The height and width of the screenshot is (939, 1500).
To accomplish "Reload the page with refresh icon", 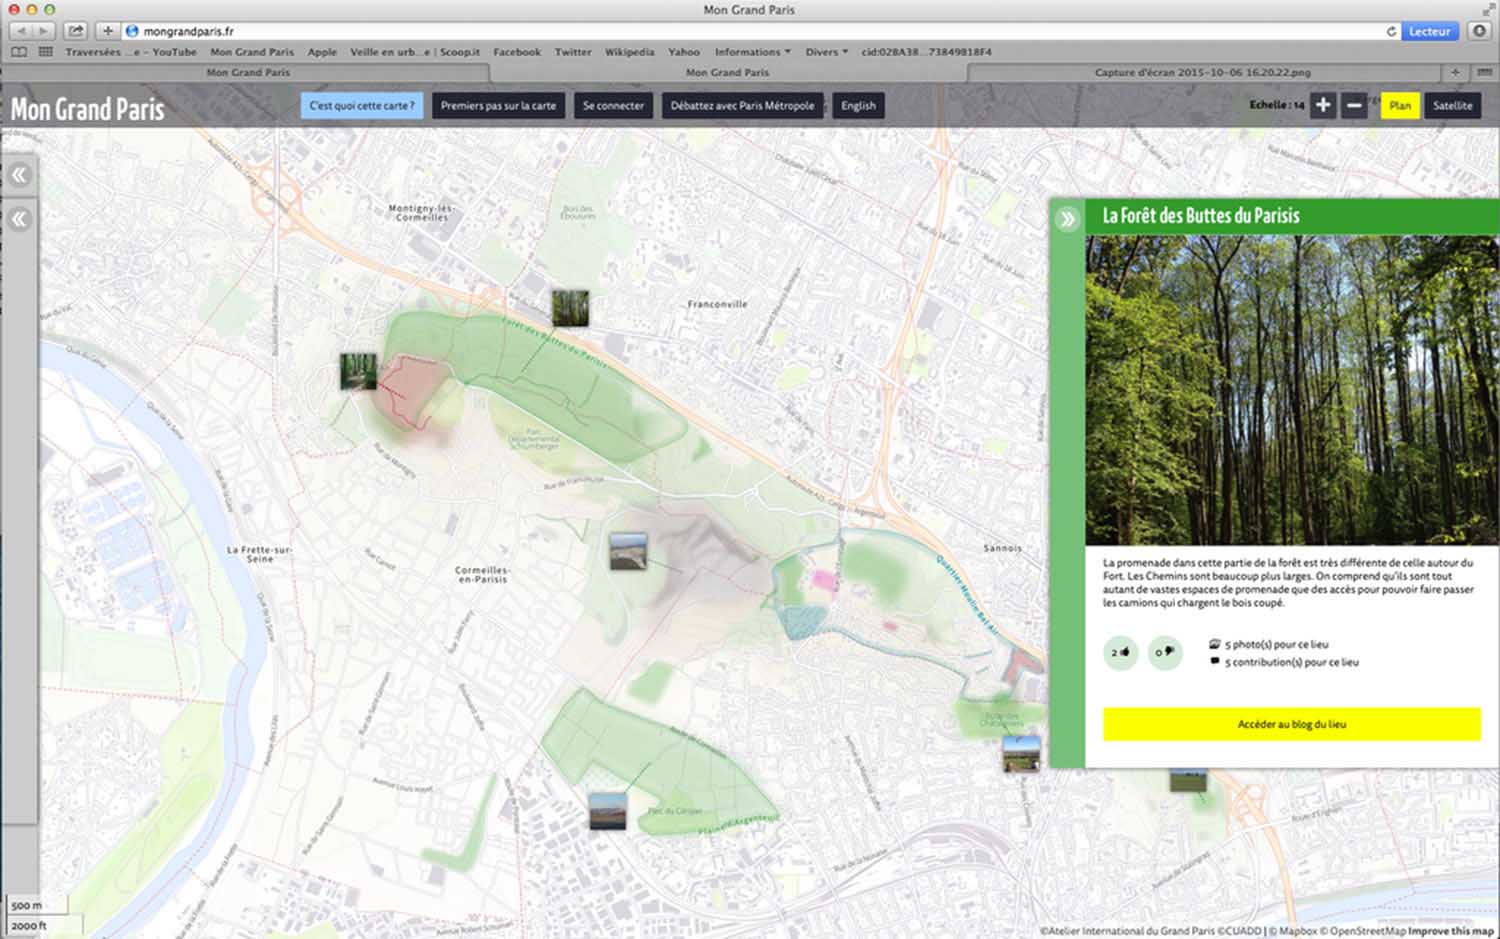I will tap(1390, 31).
